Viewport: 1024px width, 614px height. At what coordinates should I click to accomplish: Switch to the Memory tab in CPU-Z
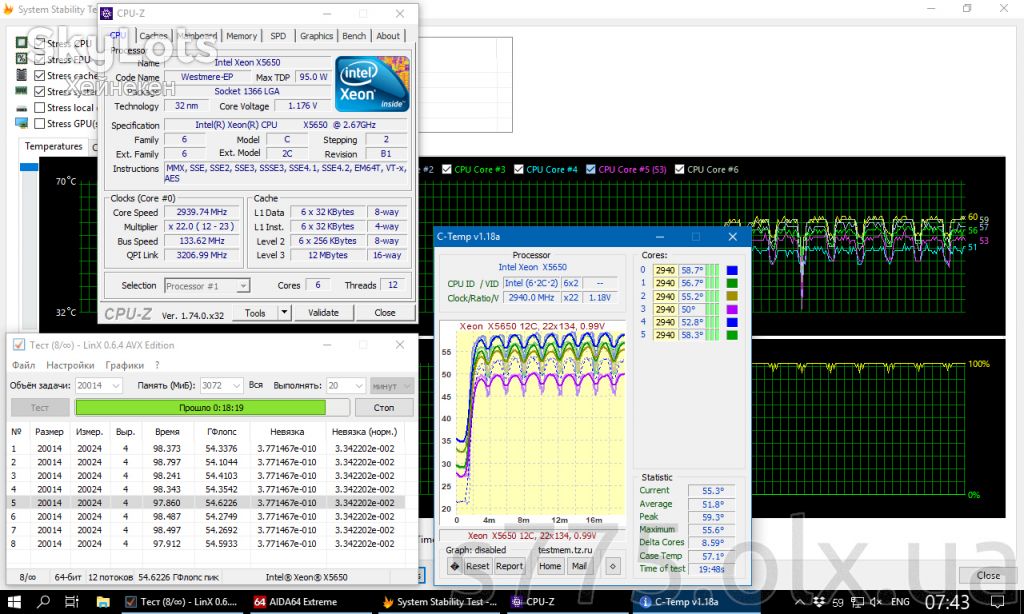pyautogui.click(x=242, y=36)
